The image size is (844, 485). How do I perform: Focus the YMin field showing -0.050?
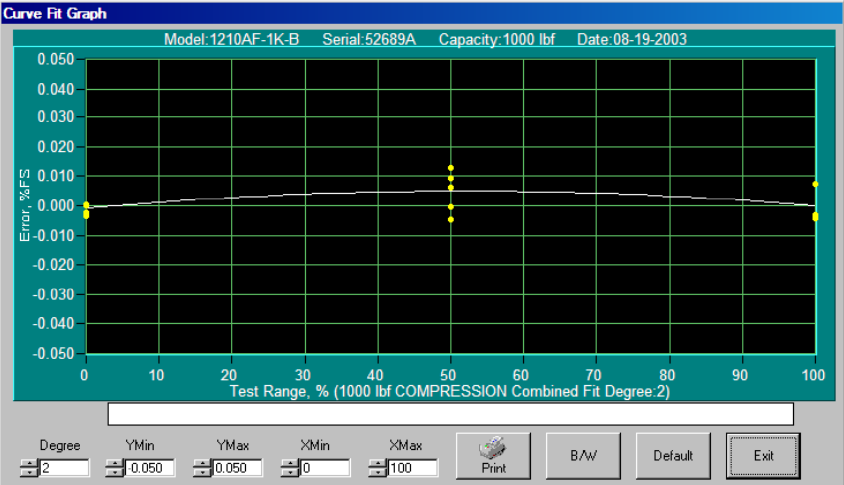[x=150, y=468]
